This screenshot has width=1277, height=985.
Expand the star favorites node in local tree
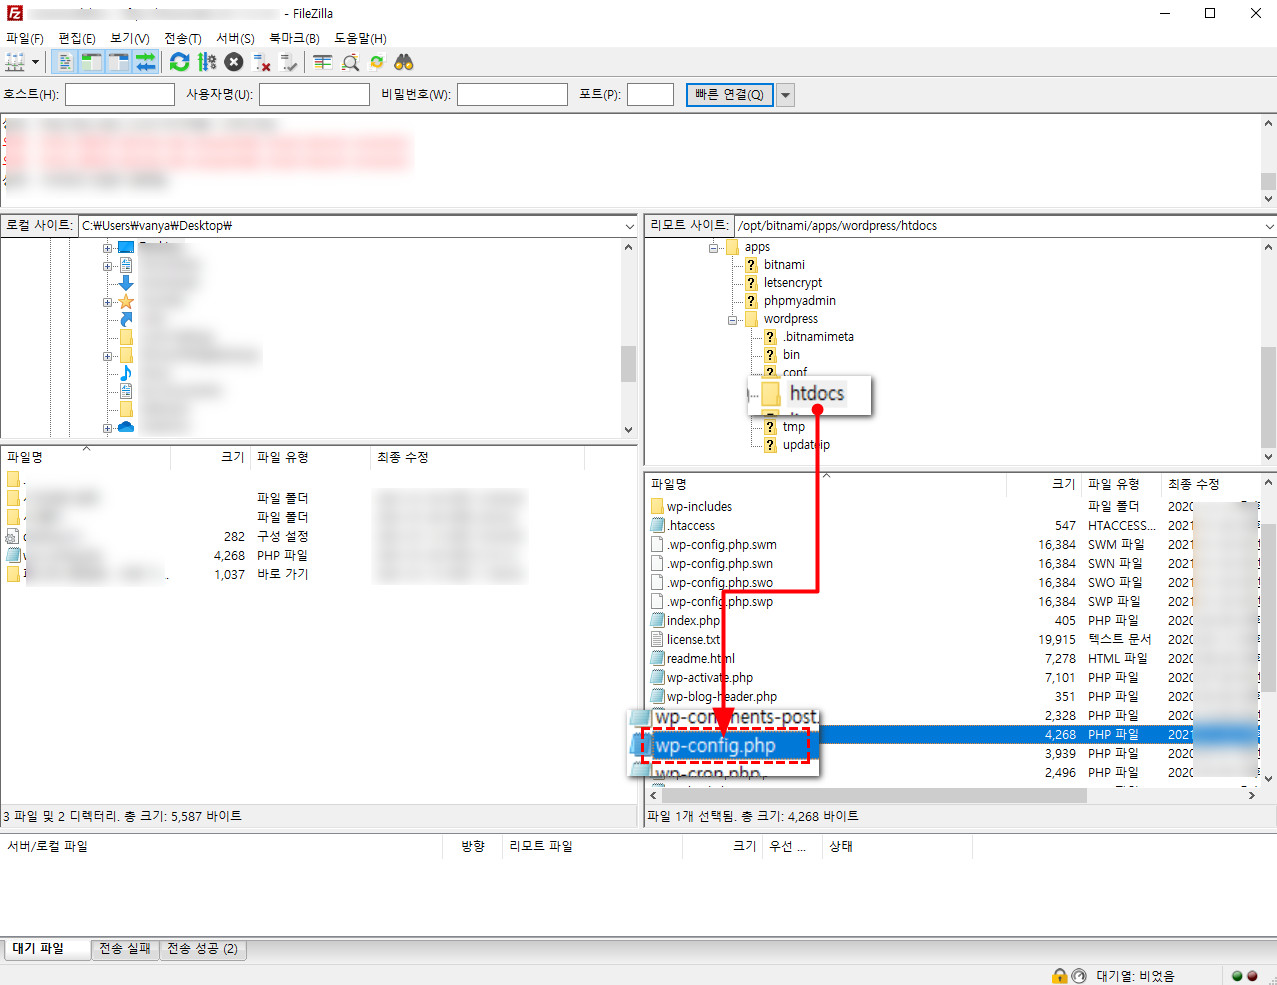point(107,302)
